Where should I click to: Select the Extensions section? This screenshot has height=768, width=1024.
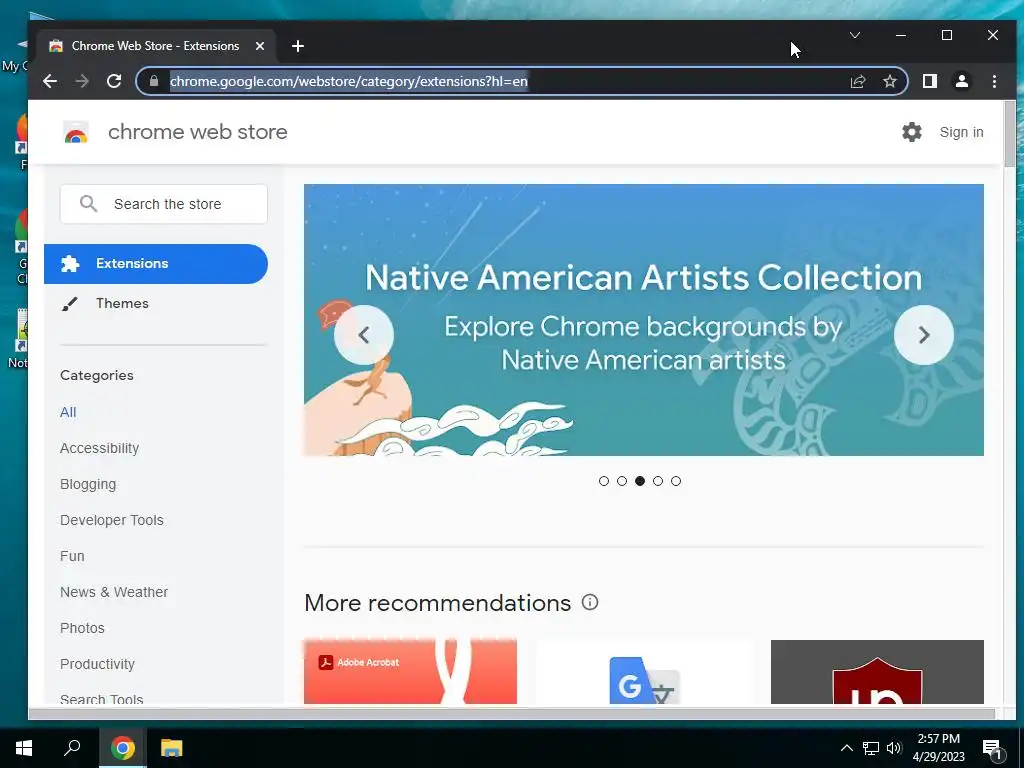pyautogui.click(x=155, y=264)
